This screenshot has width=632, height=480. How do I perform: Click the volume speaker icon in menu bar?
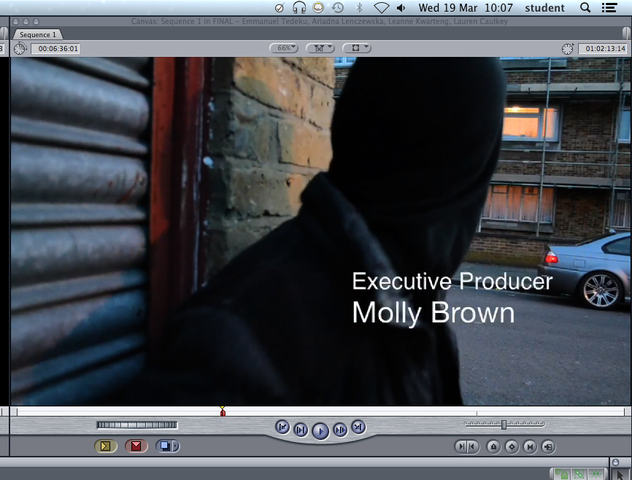coord(401,8)
